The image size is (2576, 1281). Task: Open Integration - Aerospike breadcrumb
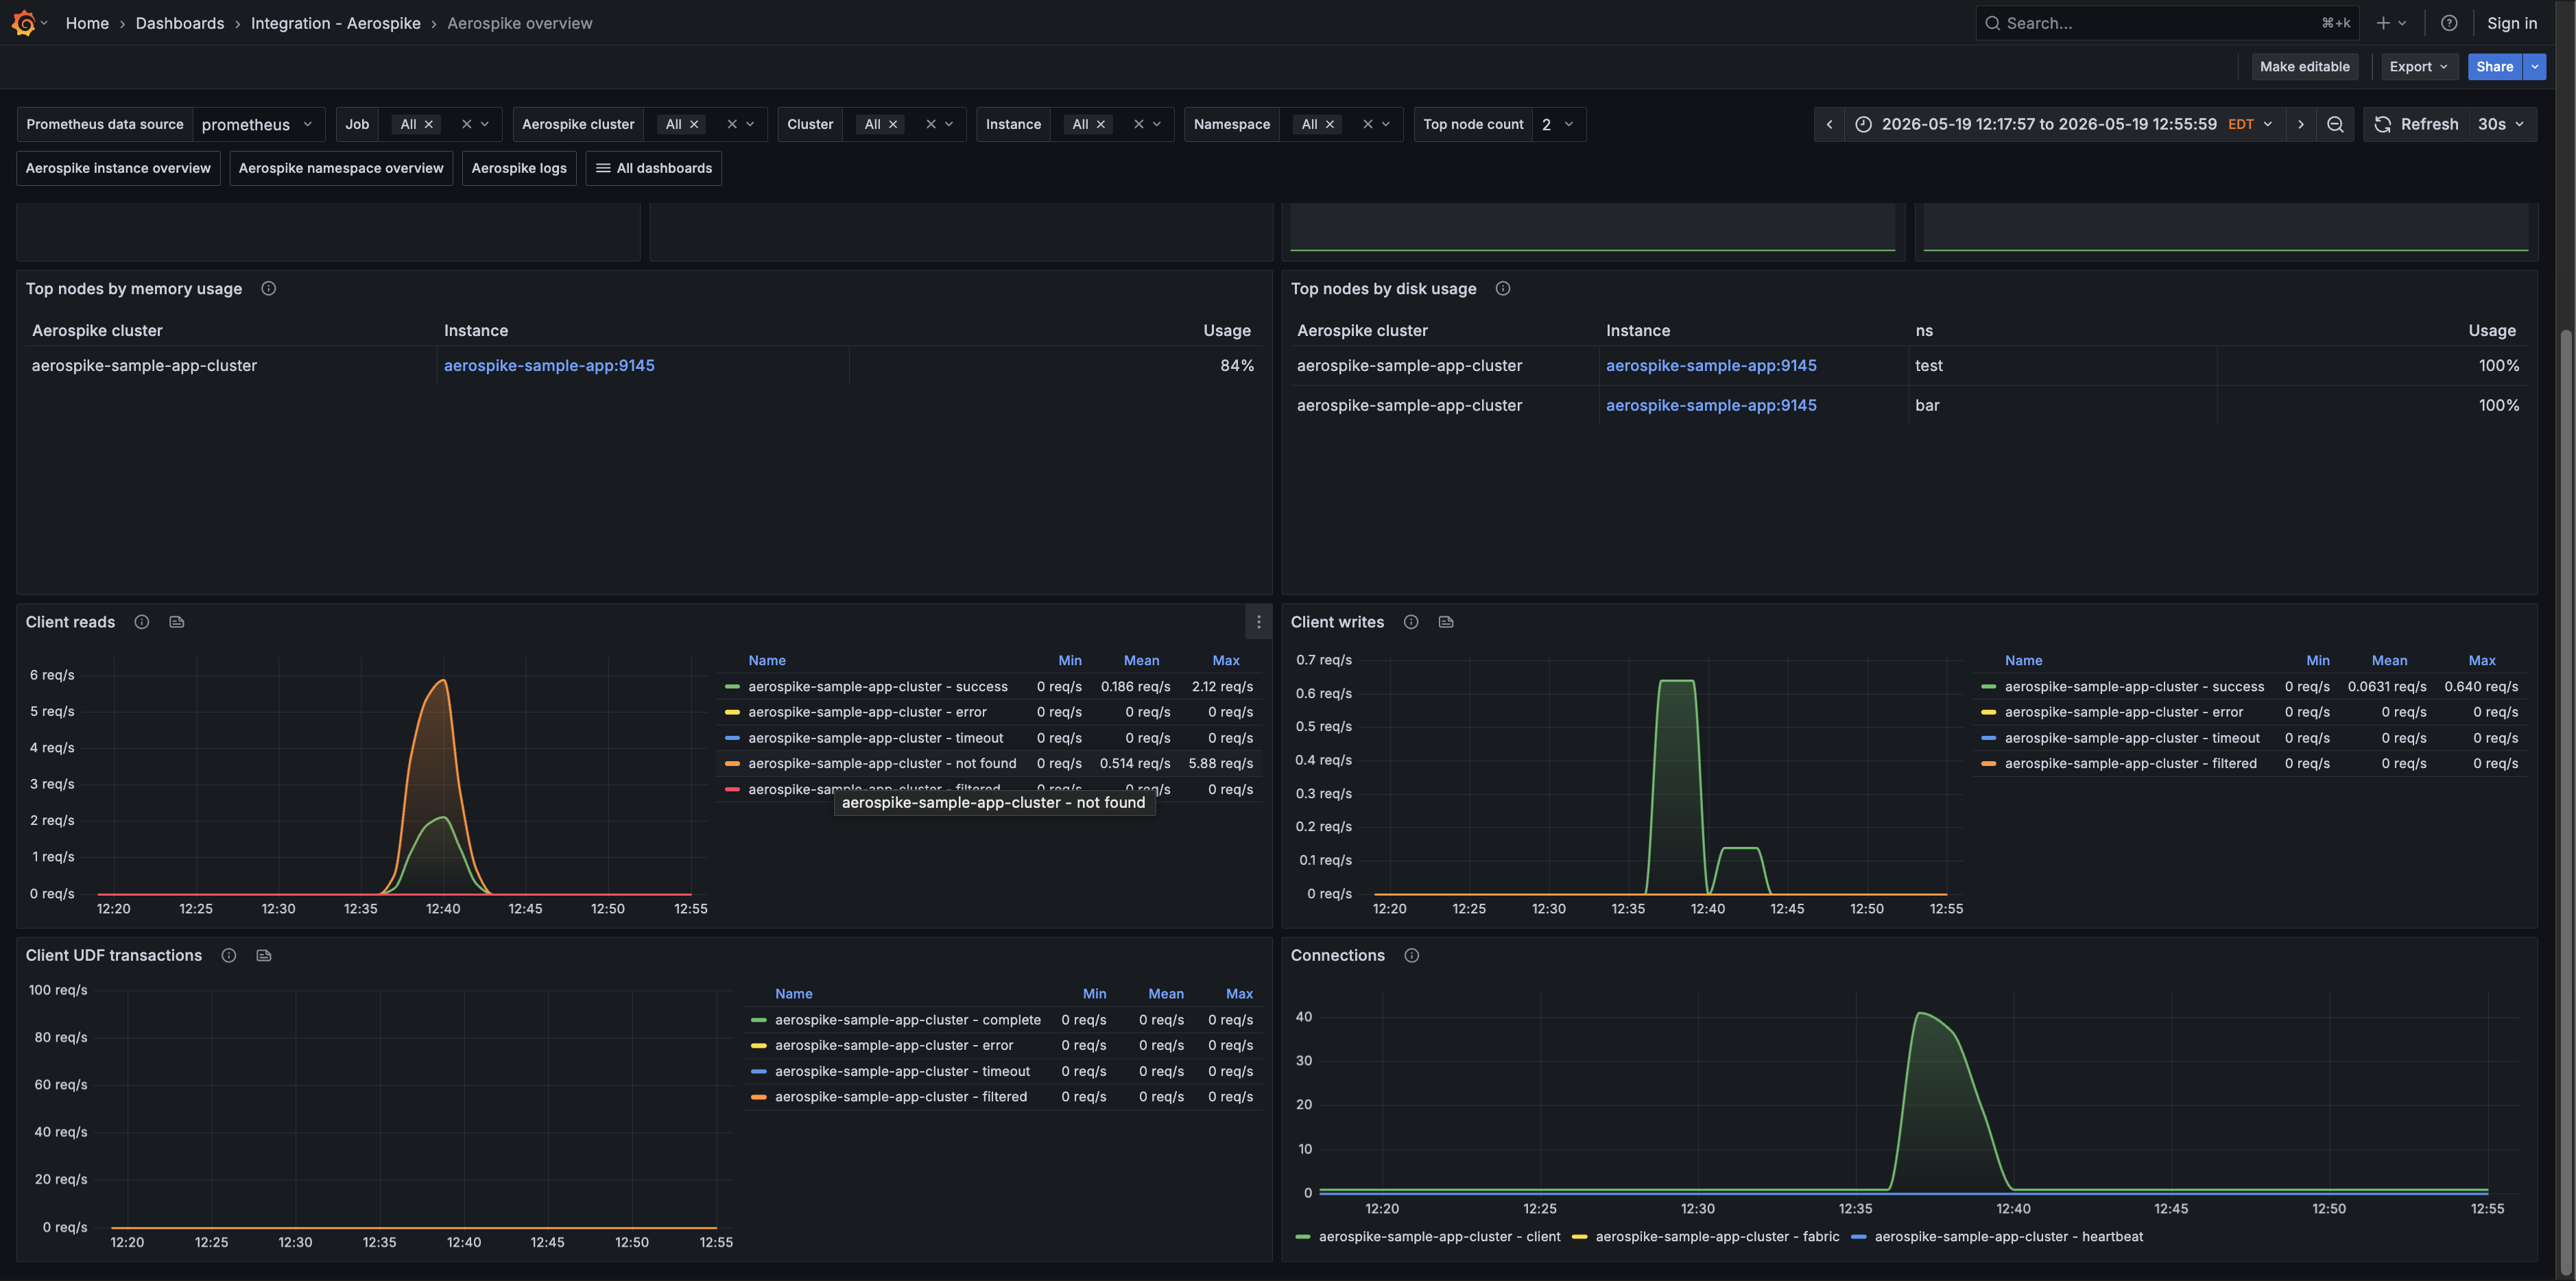click(x=335, y=23)
